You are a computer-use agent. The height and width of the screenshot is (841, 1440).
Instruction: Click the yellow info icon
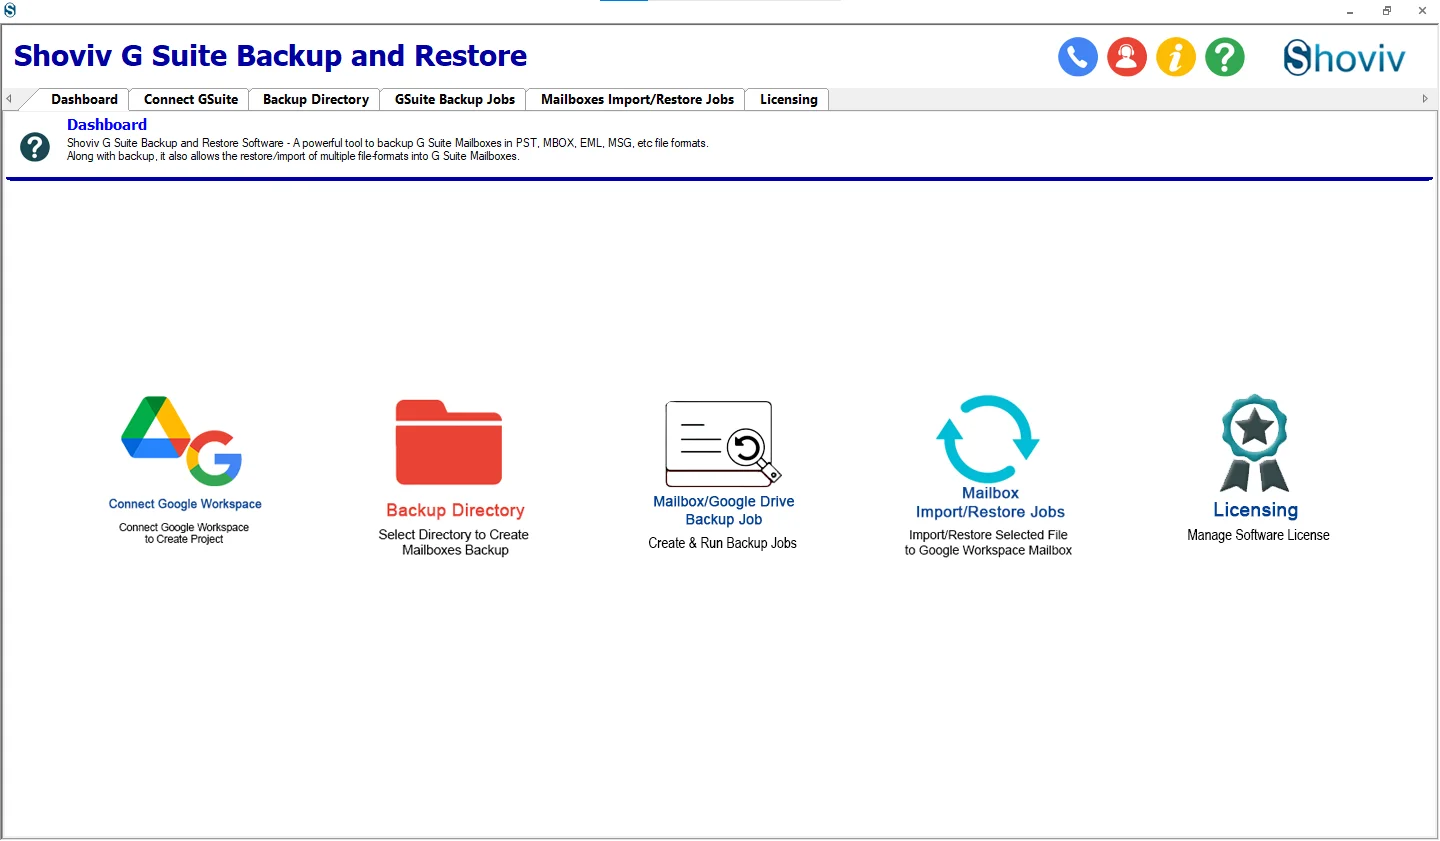coord(1176,57)
